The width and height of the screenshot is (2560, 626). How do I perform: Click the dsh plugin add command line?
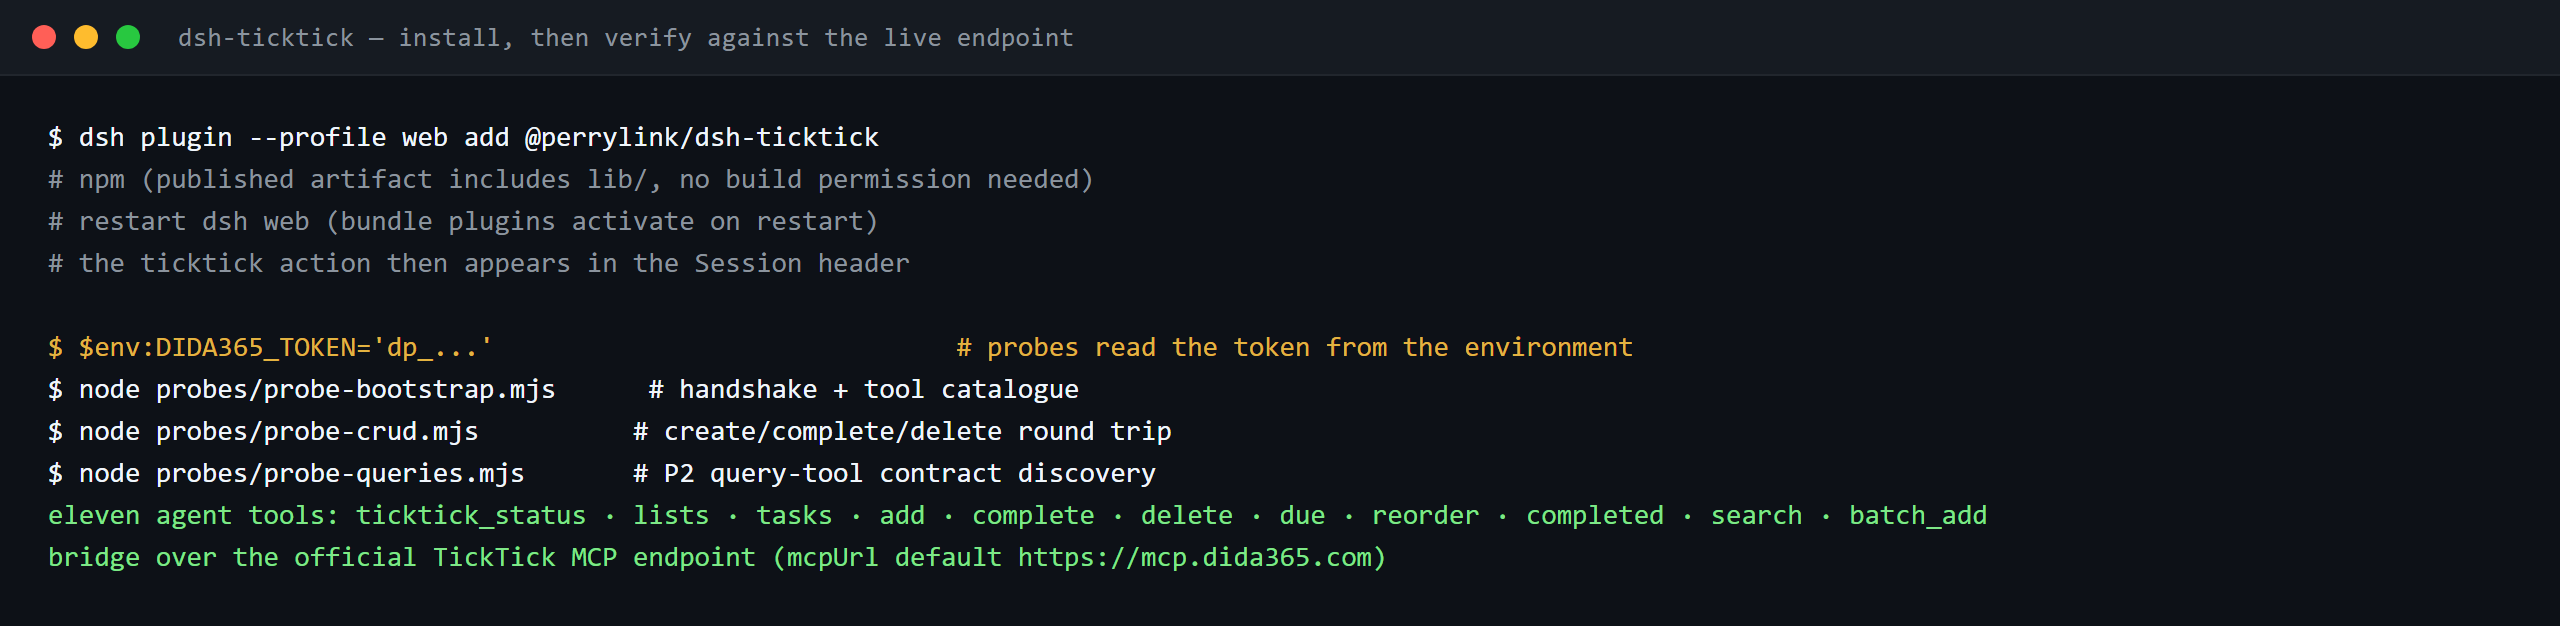pyautogui.click(x=463, y=137)
